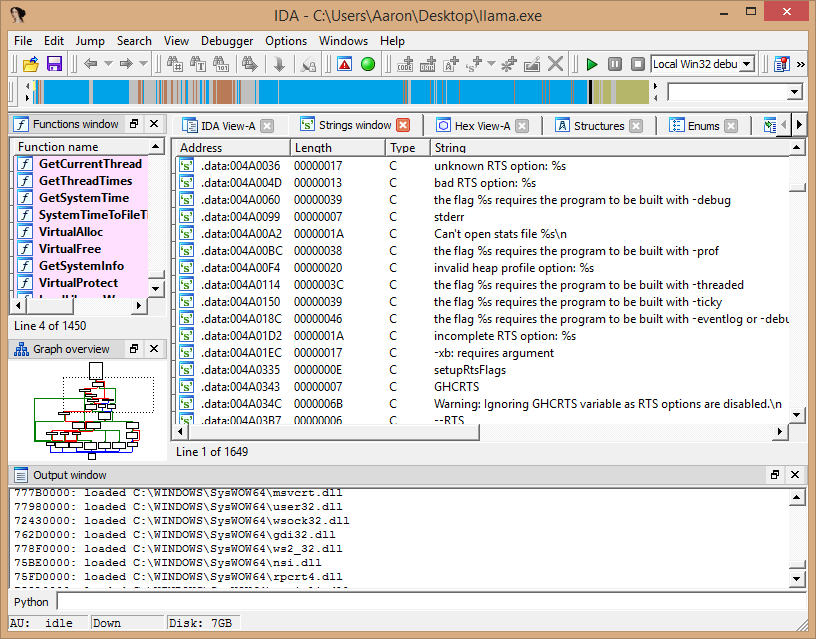Viewport: 816px width, 639px height.
Task: Close the Functions window panel
Action: point(154,124)
